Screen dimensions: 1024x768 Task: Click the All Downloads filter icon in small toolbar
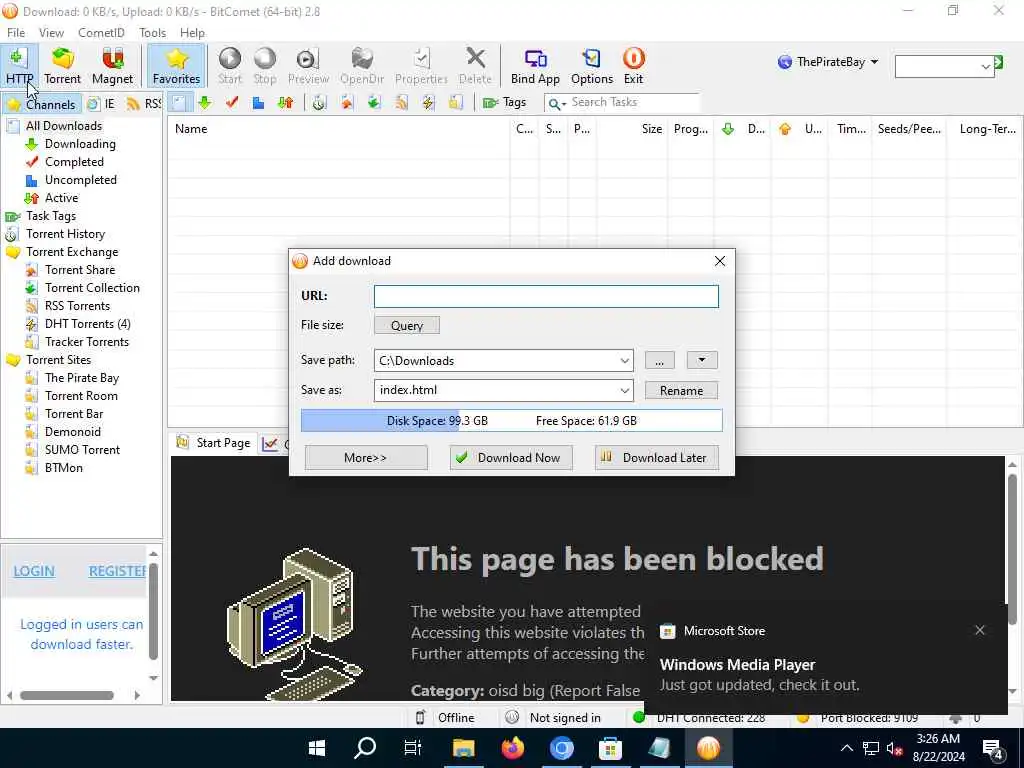point(179,103)
